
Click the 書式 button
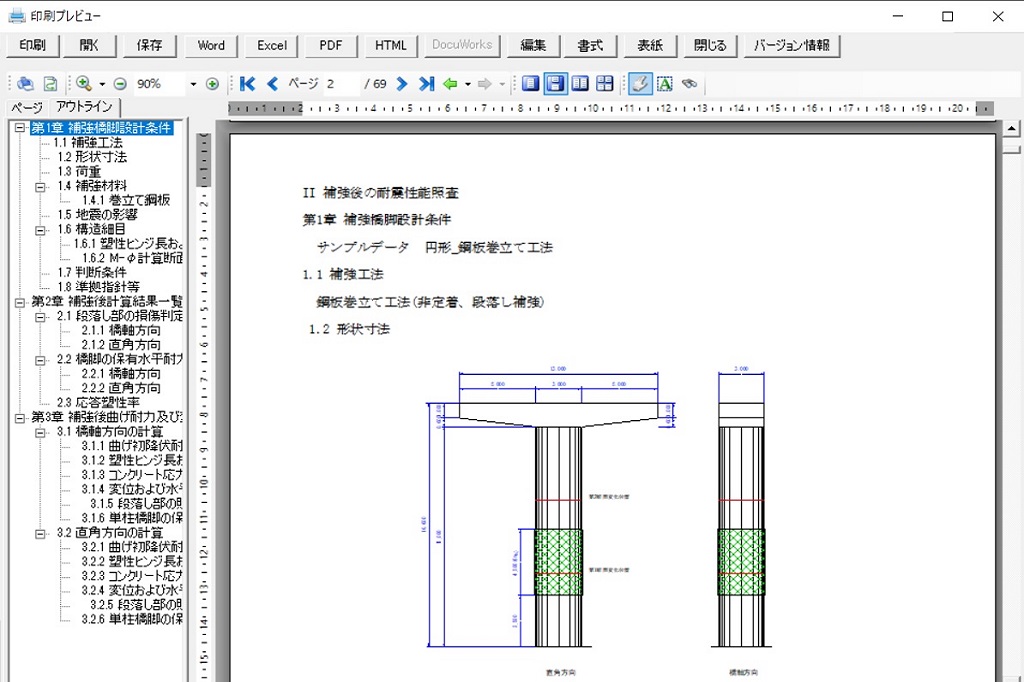(x=590, y=45)
